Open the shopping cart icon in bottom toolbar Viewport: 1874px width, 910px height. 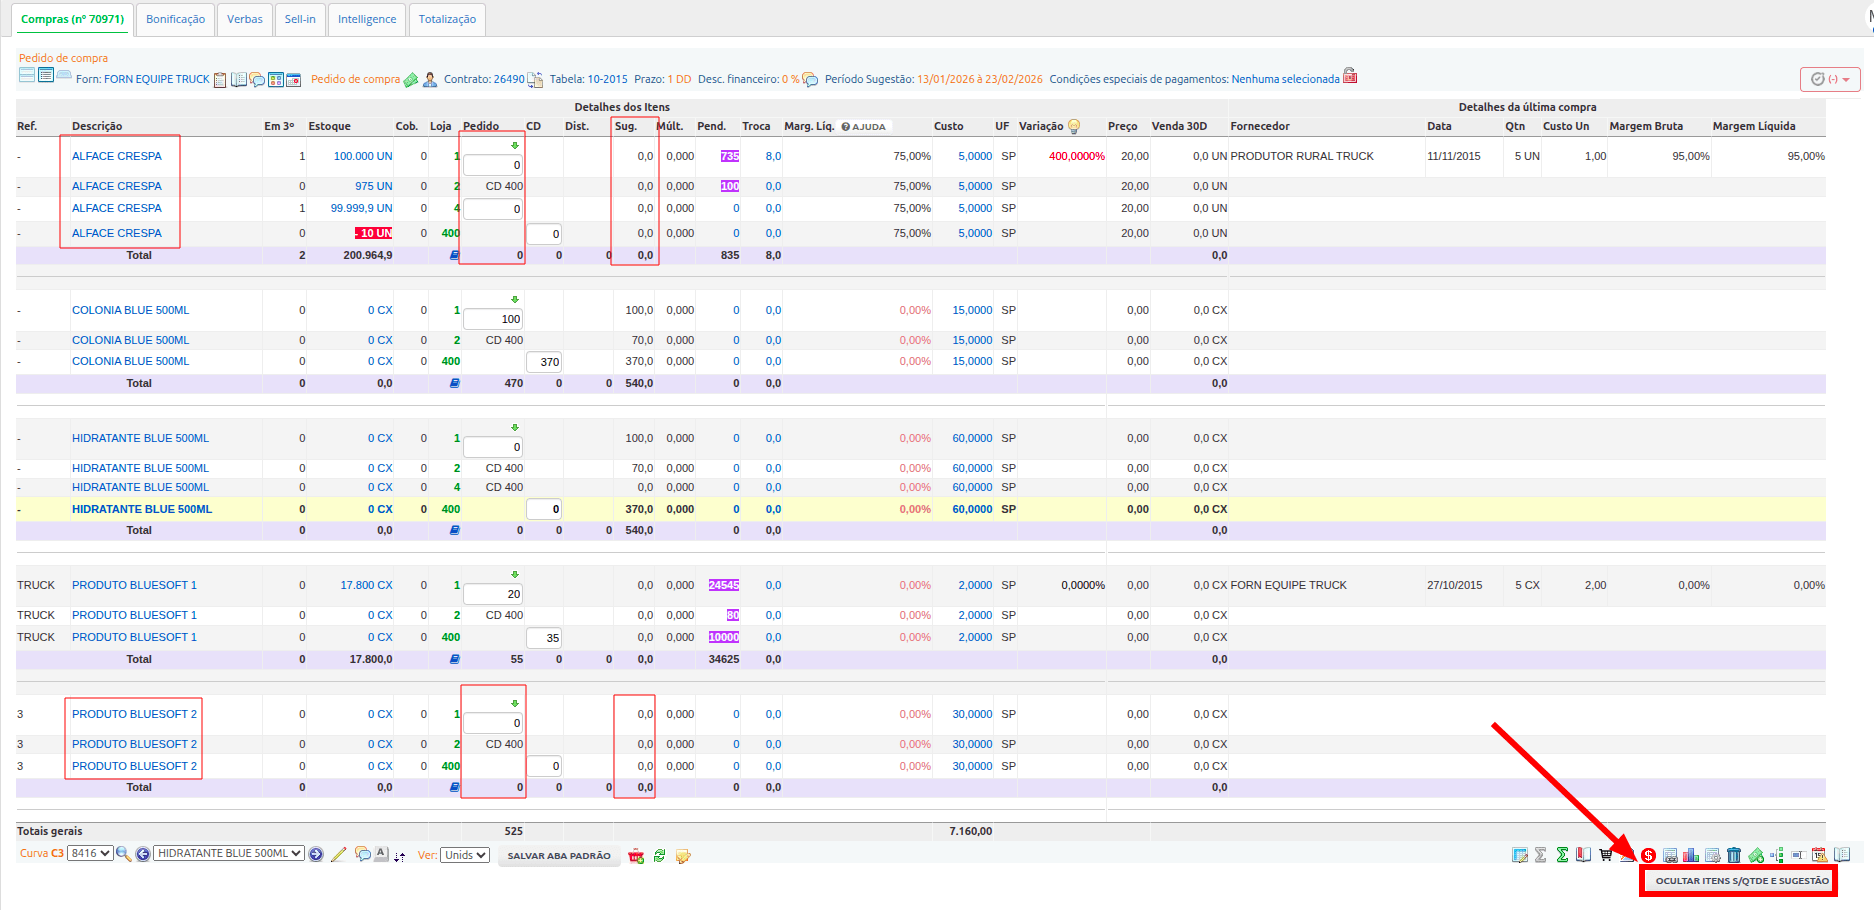(x=1605, y=855)
